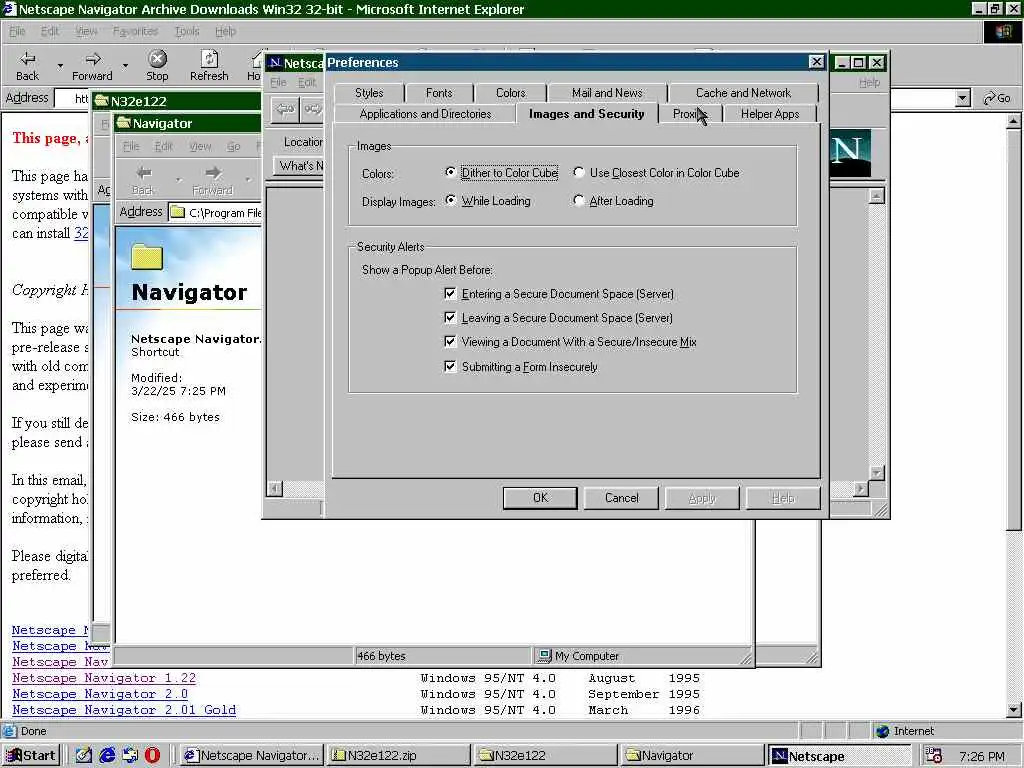This screenshot has height=768, width=1024.
Task: Switch to Navigator folder taskbar button
Action: pos(692,756)
